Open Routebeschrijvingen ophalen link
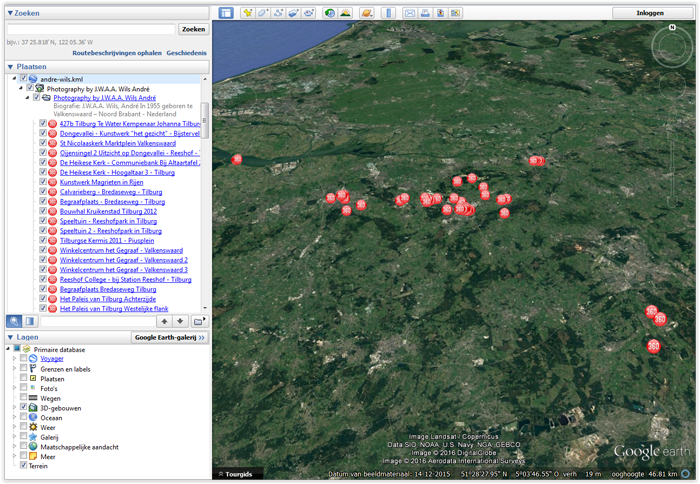The image size is (700, 484). (117, 53)
